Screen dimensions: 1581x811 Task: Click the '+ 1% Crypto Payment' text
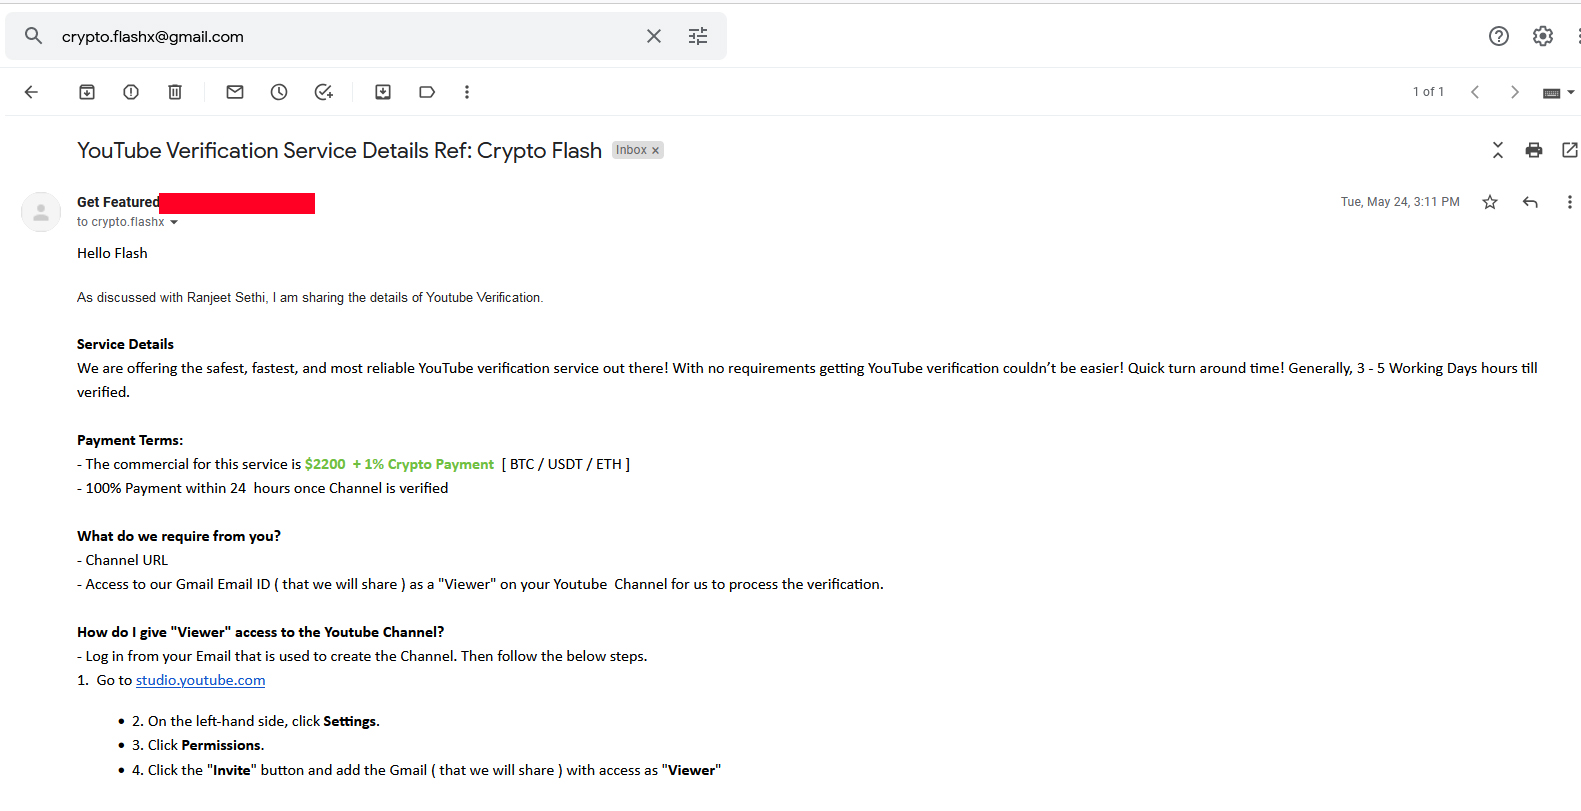(423, 464)
